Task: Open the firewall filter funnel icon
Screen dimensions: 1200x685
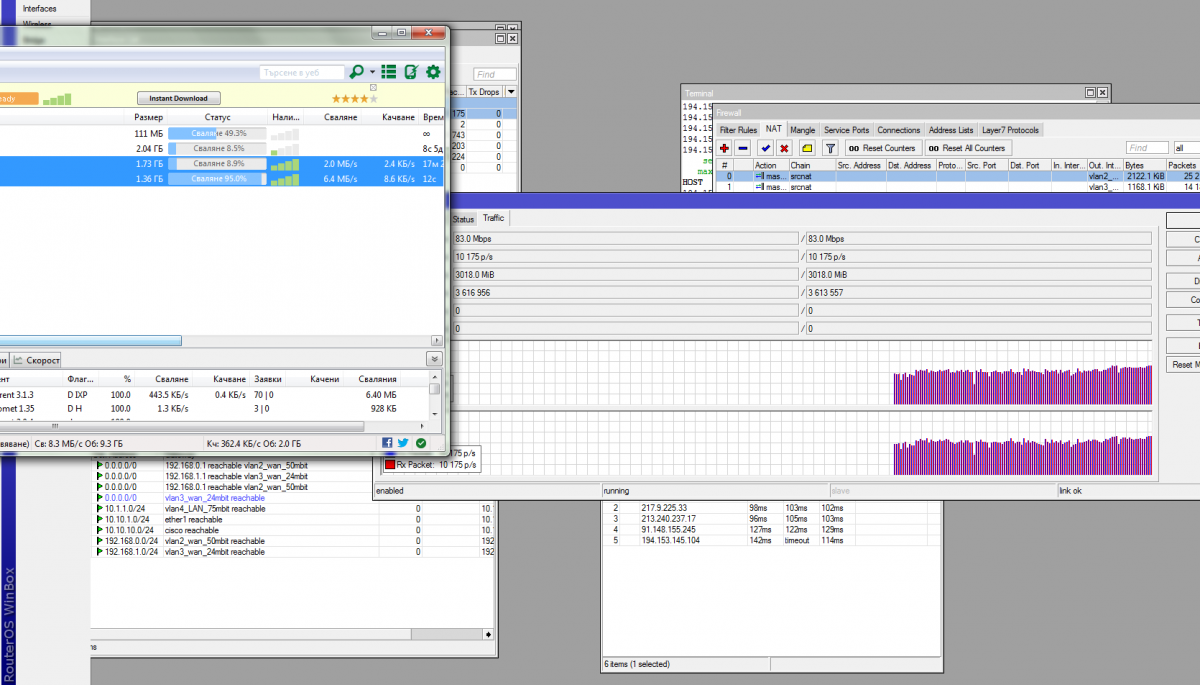Action: pyautogui.click(x=830, y=148)
